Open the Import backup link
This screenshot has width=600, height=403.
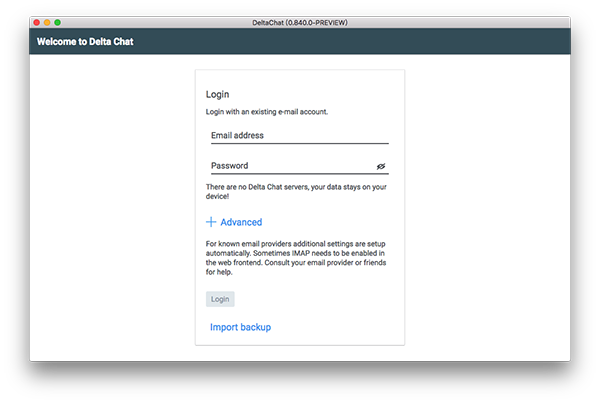[x=240, y=327]
